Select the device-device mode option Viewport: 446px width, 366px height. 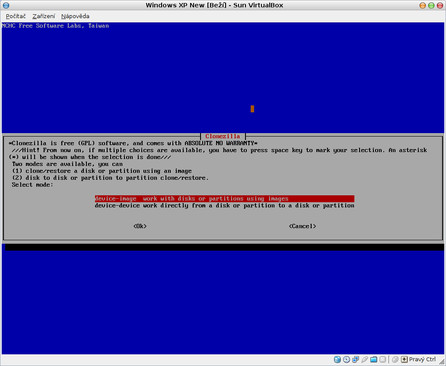(224, 206)
